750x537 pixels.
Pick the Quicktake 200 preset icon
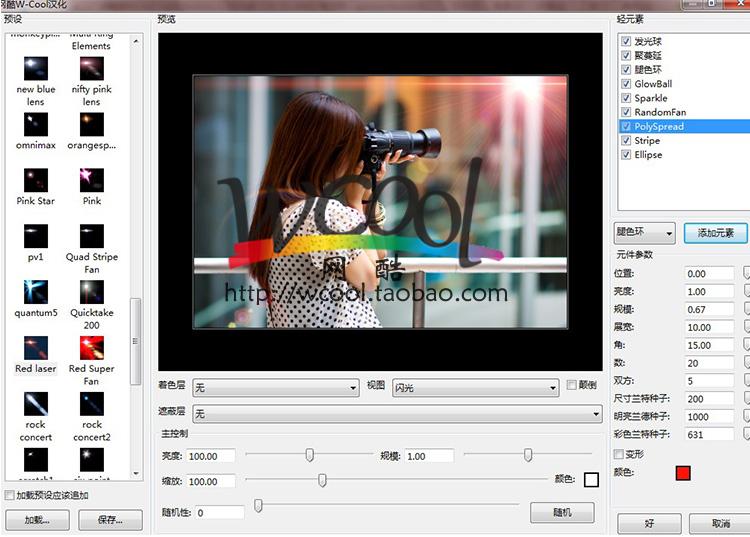point(92,292)
